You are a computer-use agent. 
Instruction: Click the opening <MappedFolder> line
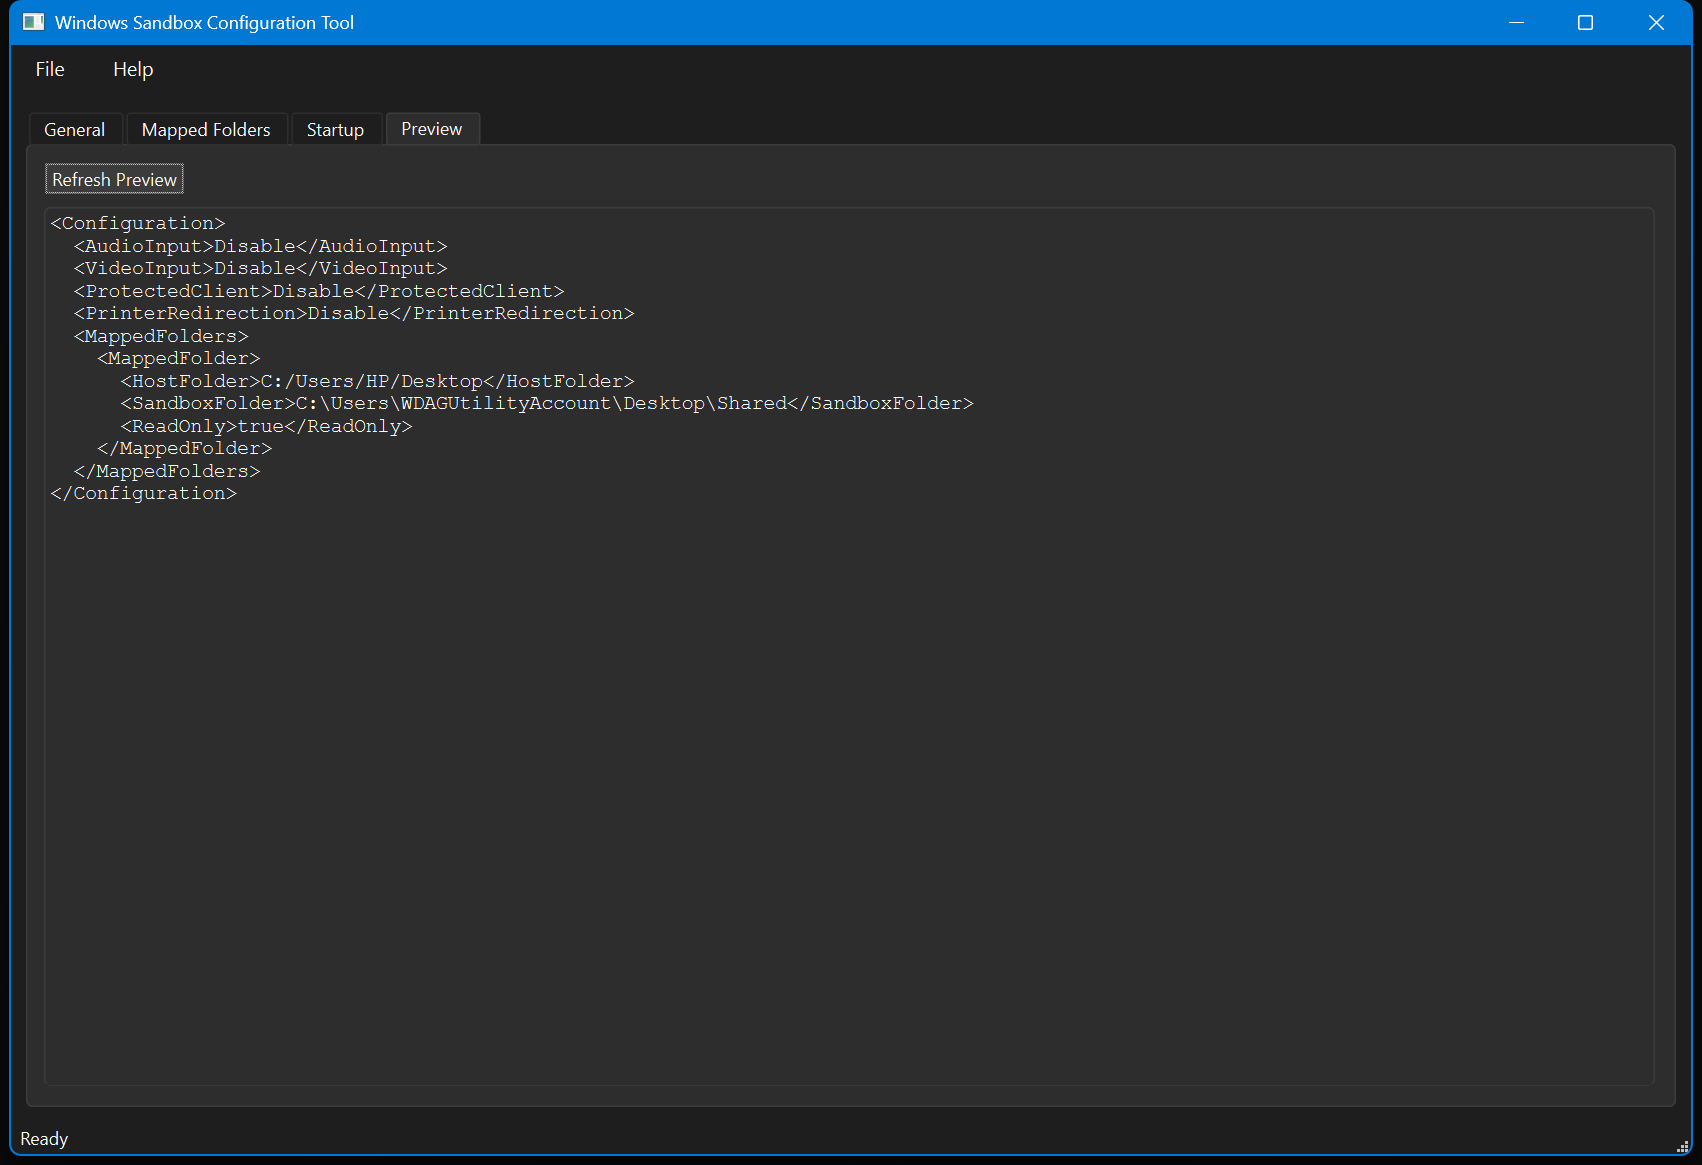(179, 358)
